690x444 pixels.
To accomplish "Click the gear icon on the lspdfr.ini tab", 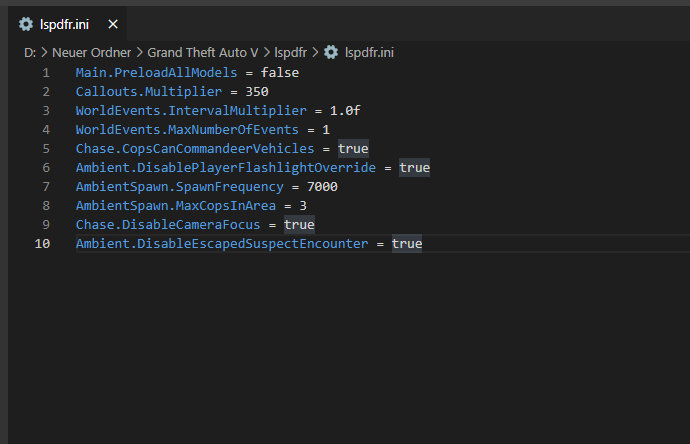I will click(x=26, y=23).
